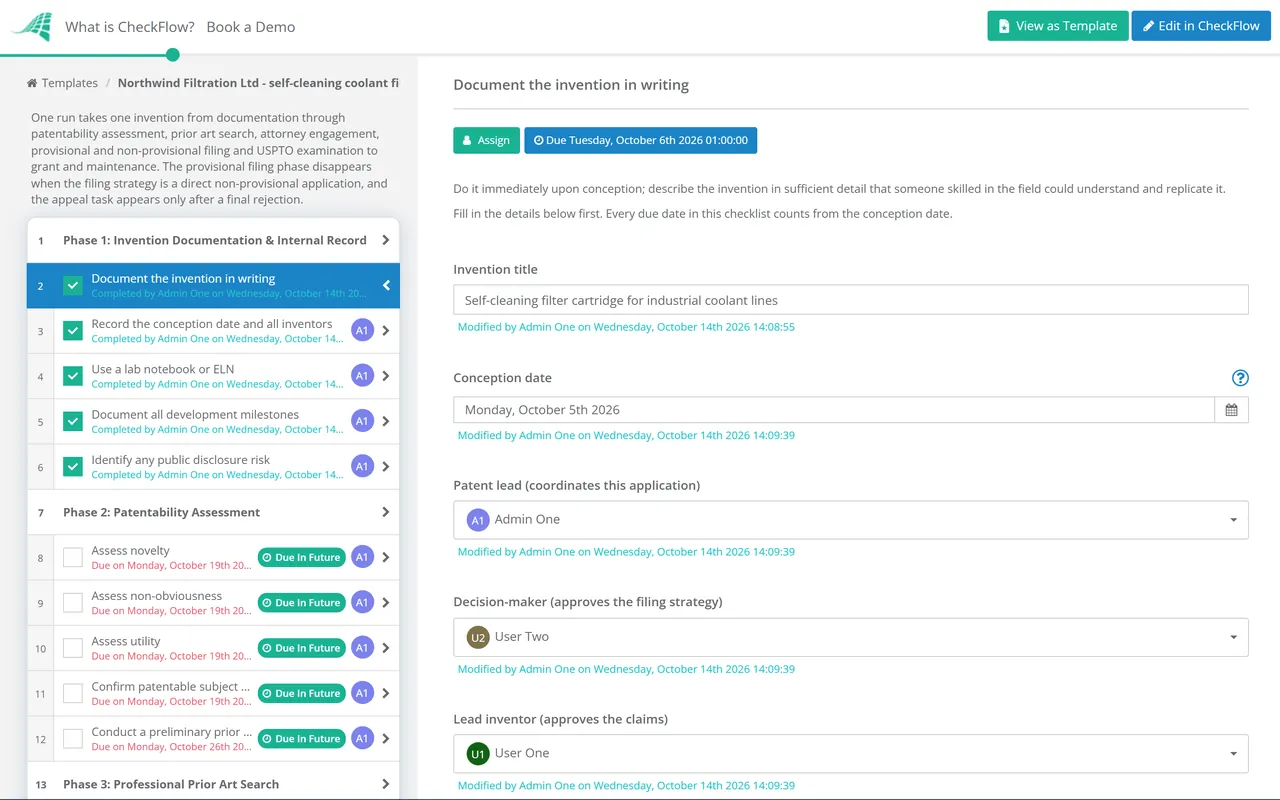
Task: Click the A1 avatar on Confirm patentable subject task
Action: pyautogui.click(x=362, y=693)
